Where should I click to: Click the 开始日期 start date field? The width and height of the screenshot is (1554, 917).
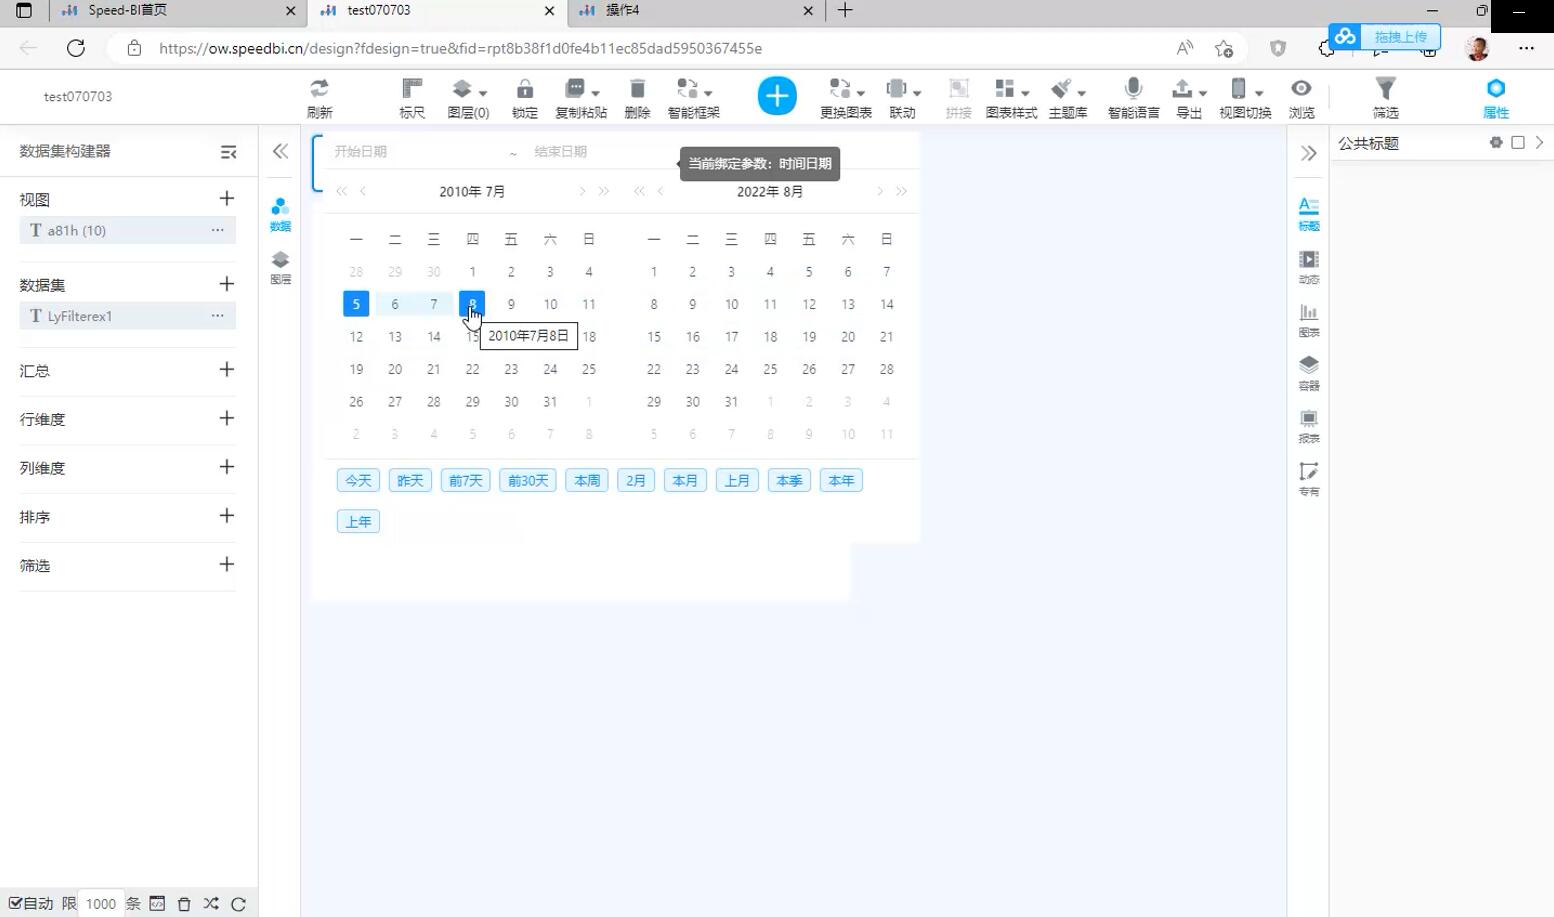[x=415, y=152]
